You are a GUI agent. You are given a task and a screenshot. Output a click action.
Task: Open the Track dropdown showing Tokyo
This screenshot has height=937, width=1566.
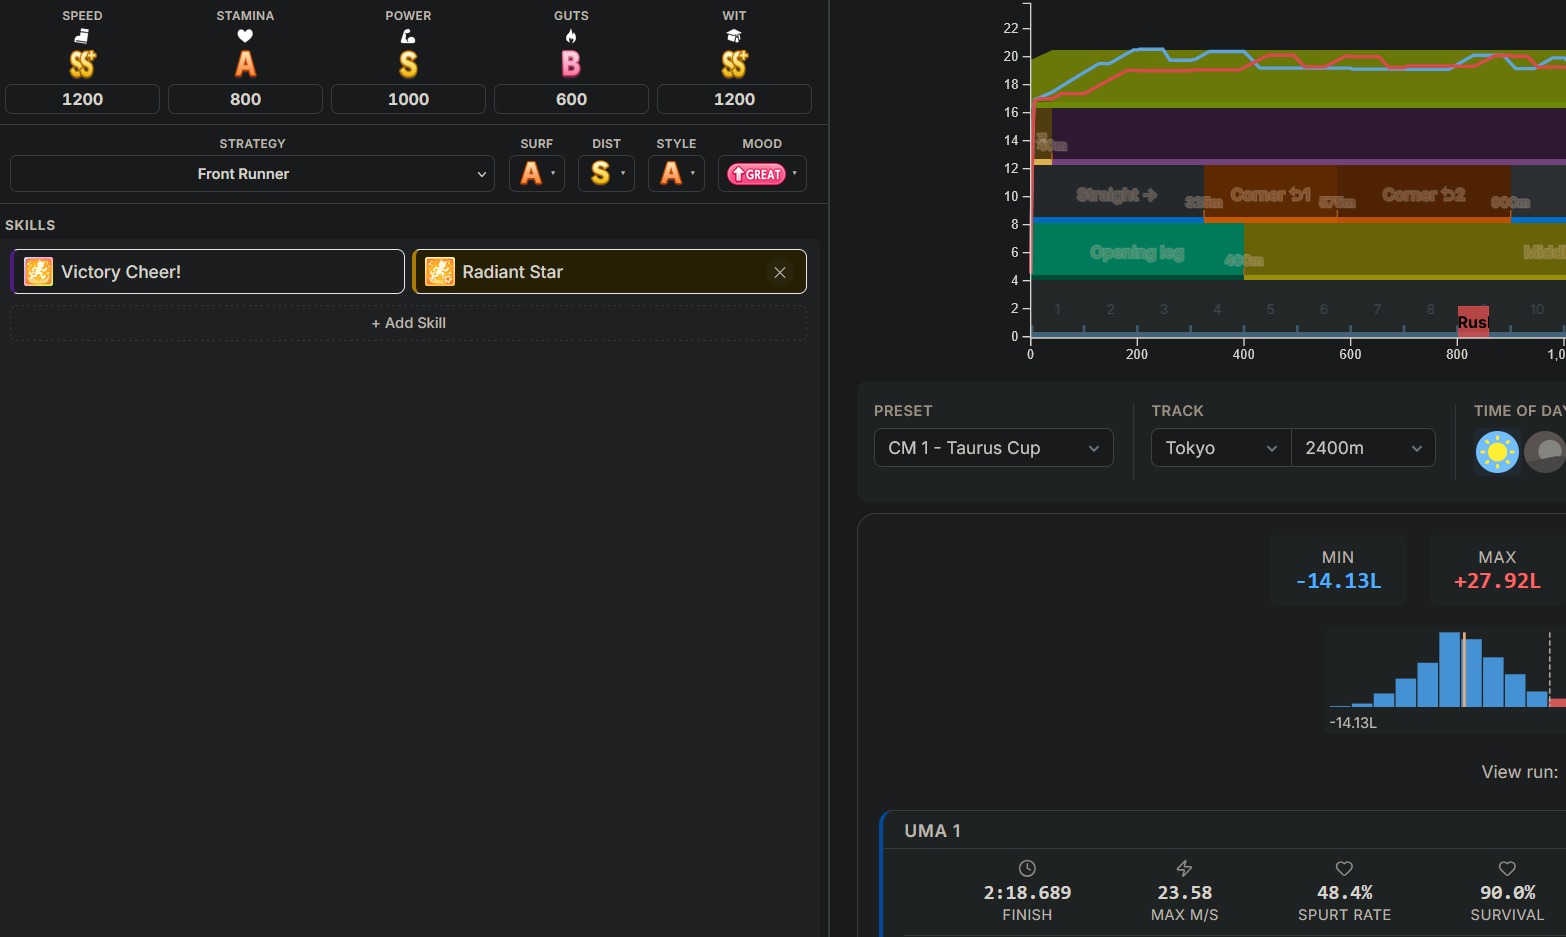(1221, 448)
